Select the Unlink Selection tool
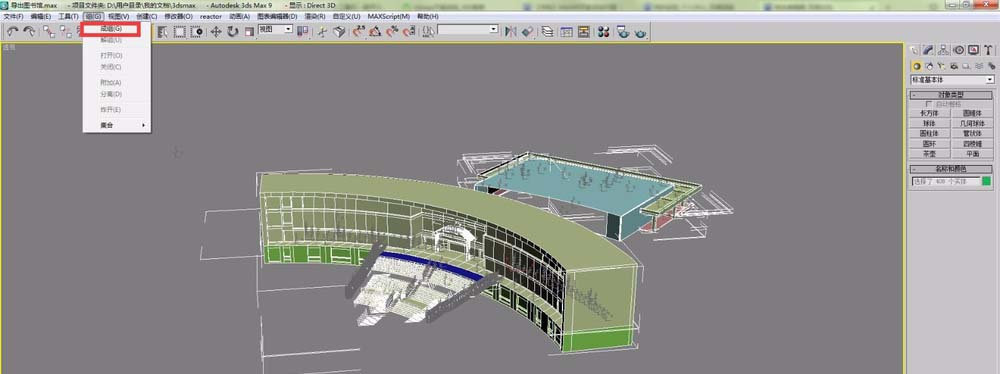The height and width of the screenshot is (374, 1000). pos(66,31)
